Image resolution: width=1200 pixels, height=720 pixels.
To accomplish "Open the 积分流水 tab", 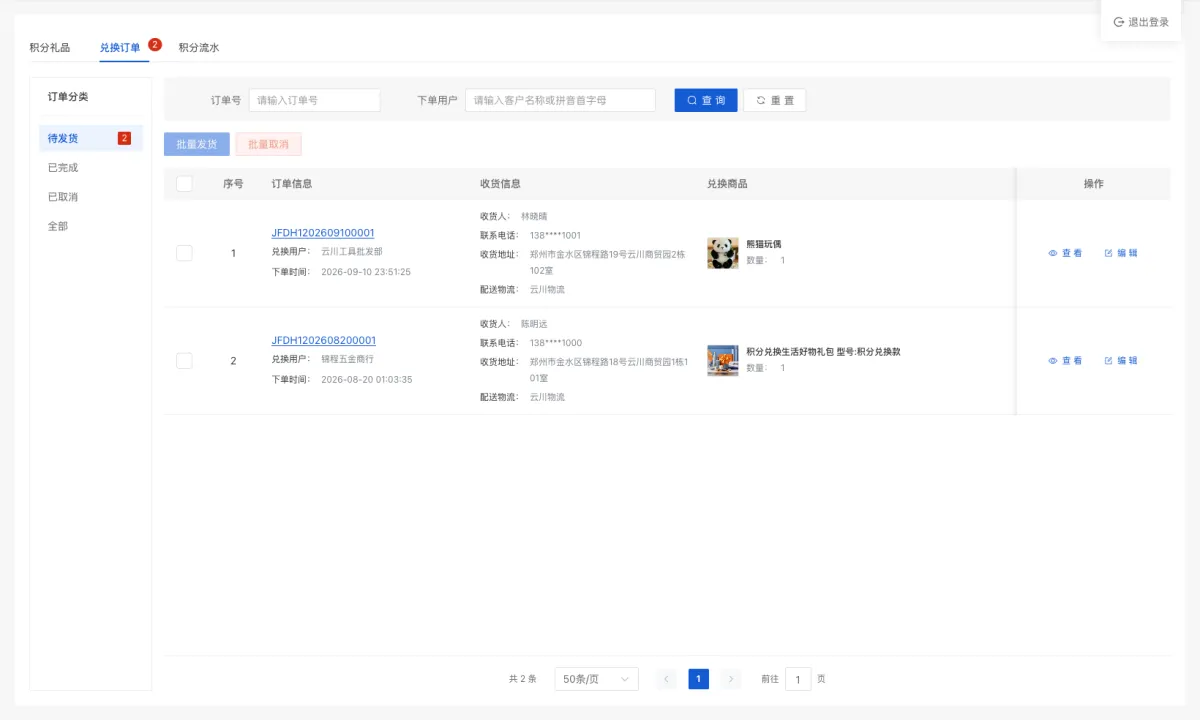I will 199,48.
